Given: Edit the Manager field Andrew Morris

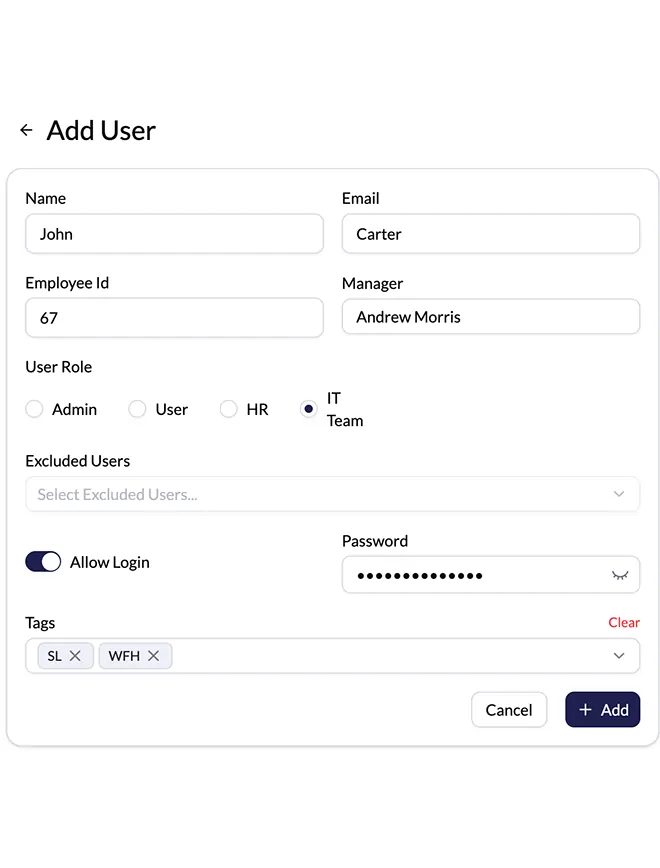Looking at the screenshot, I should pyautogui.click(x=490, y=317).
